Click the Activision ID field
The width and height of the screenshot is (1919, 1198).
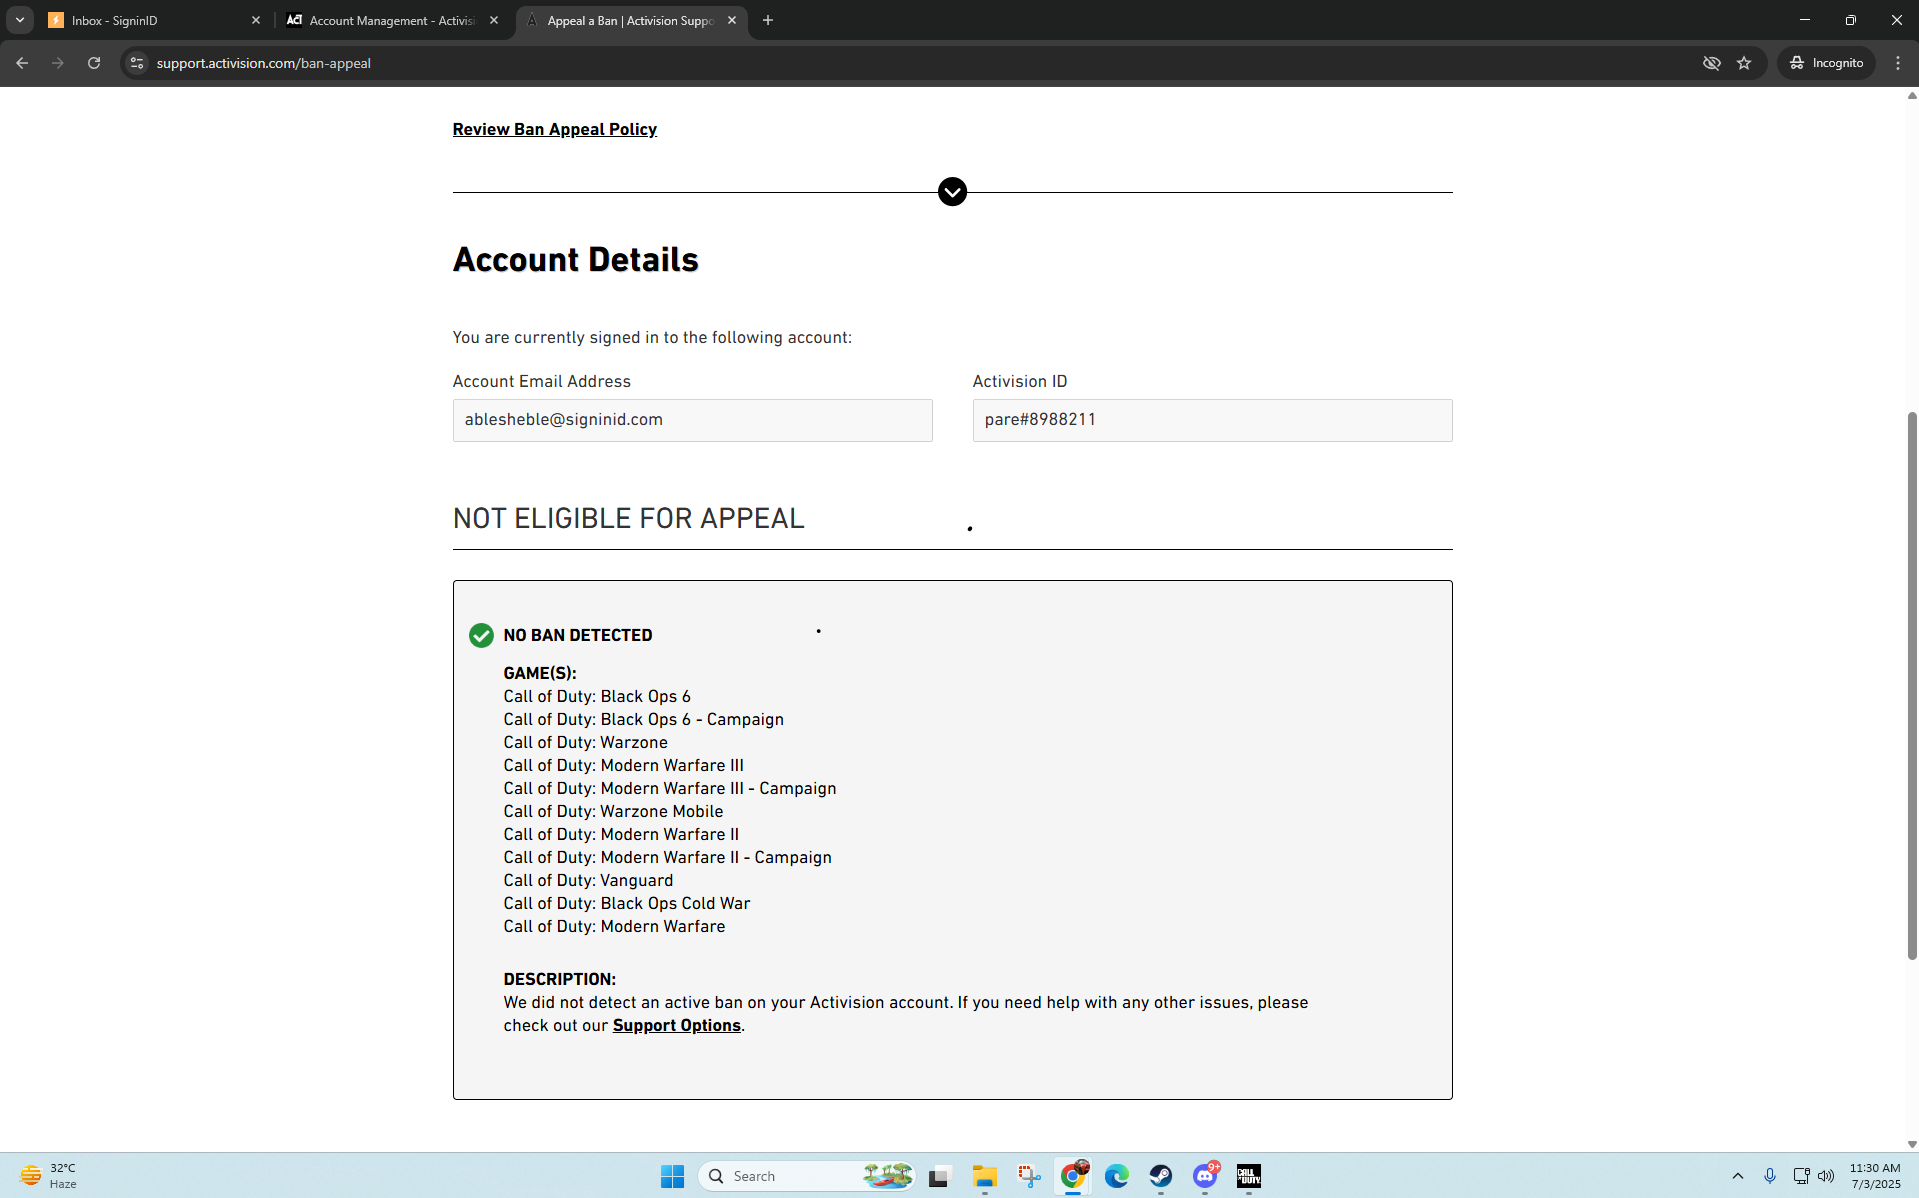click(x=1213, y=420)
